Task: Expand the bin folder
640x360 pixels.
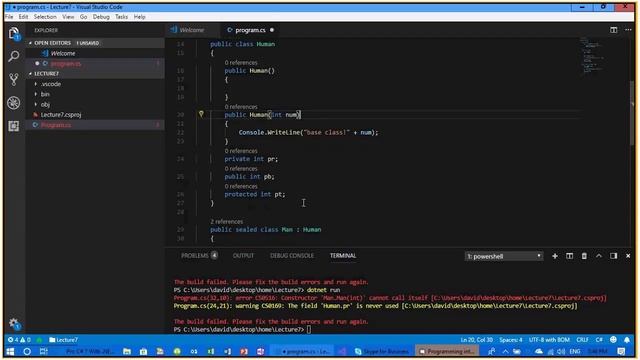Action: tap(45, 94)
